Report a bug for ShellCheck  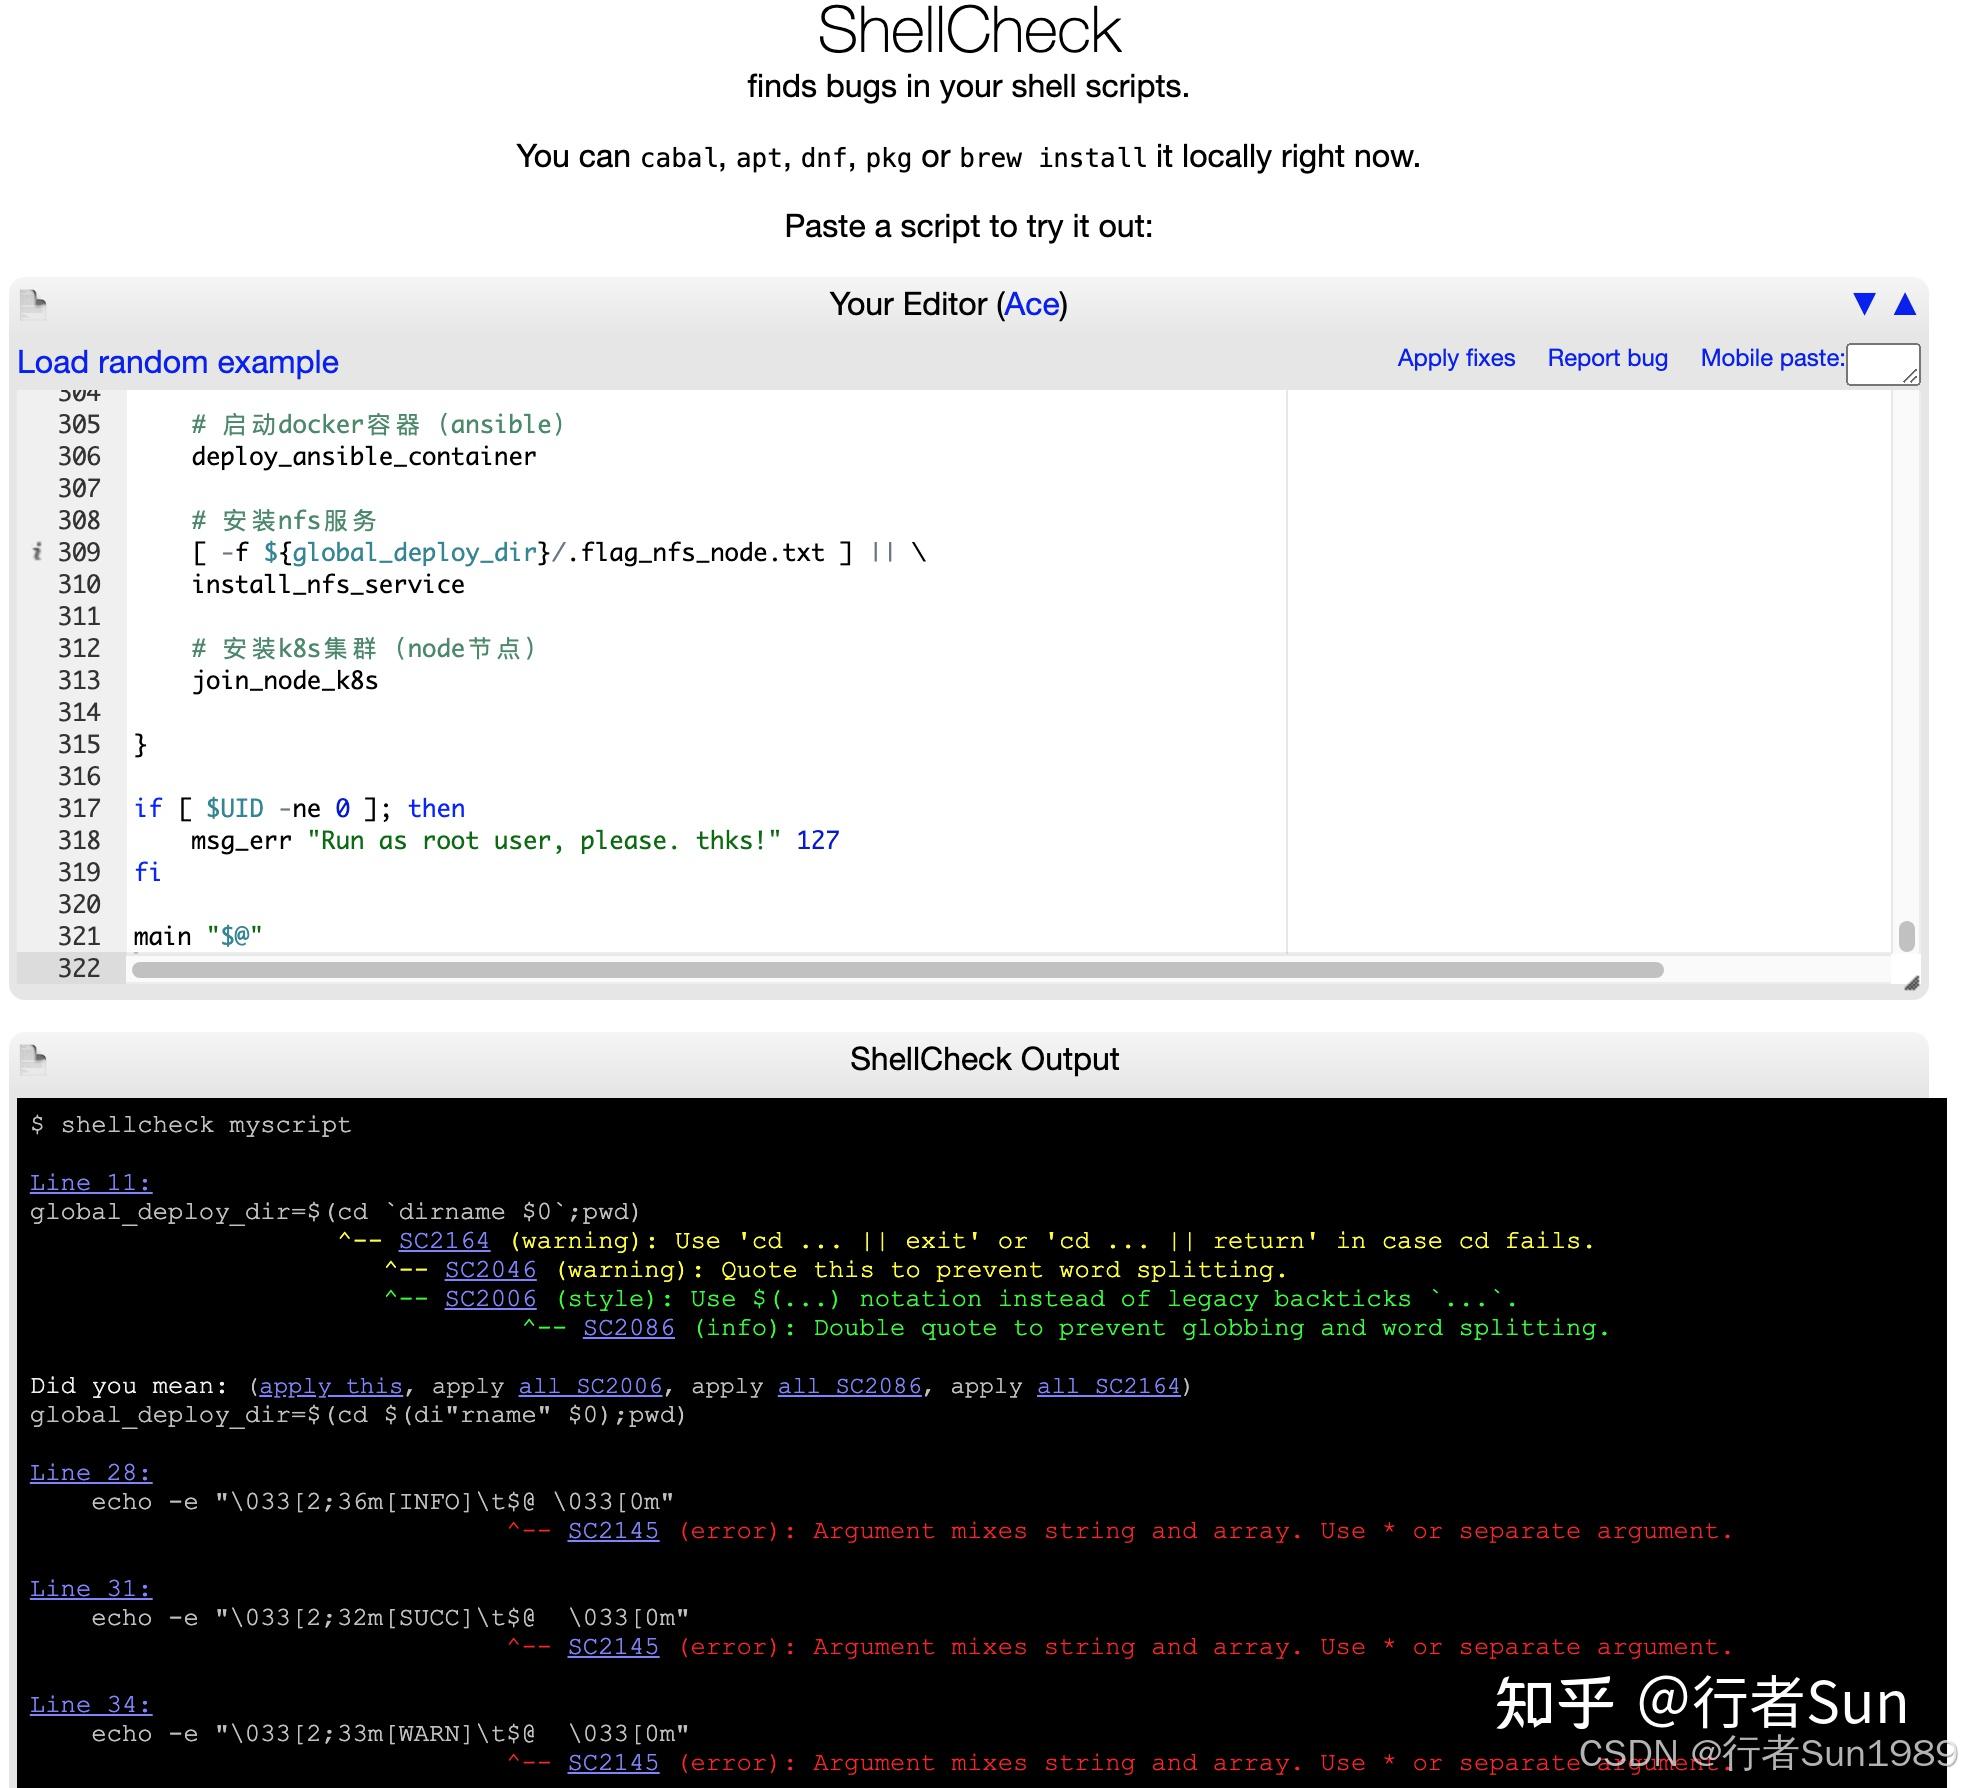point(1606,357)
